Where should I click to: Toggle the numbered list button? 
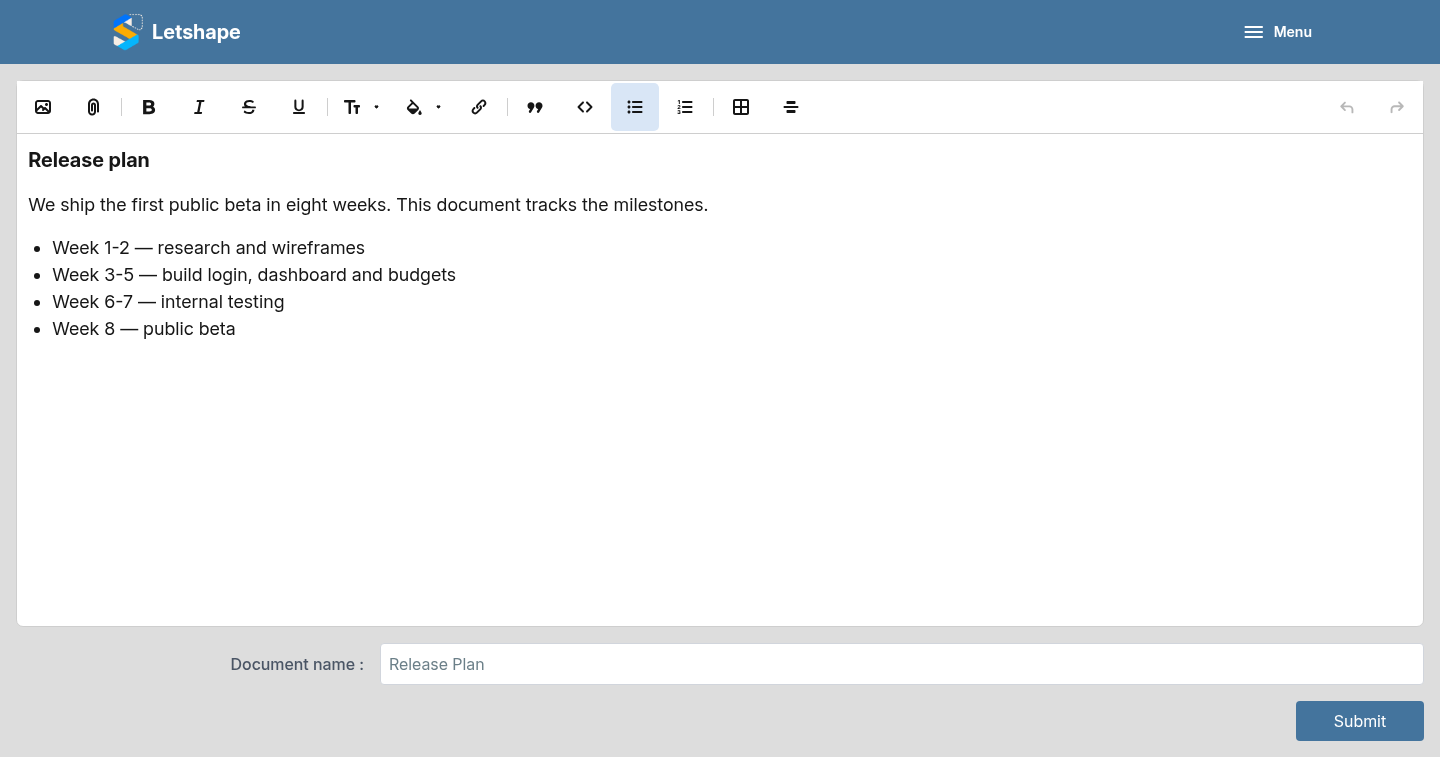685,107
